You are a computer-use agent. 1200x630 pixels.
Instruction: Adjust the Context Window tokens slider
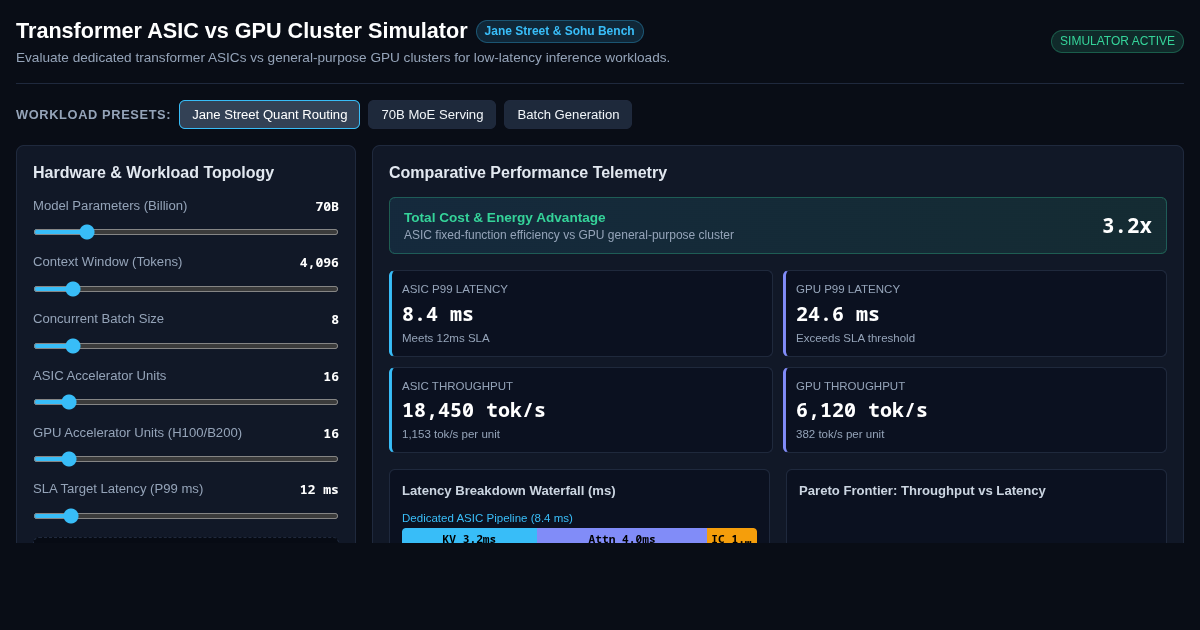(x=186, y=289)
